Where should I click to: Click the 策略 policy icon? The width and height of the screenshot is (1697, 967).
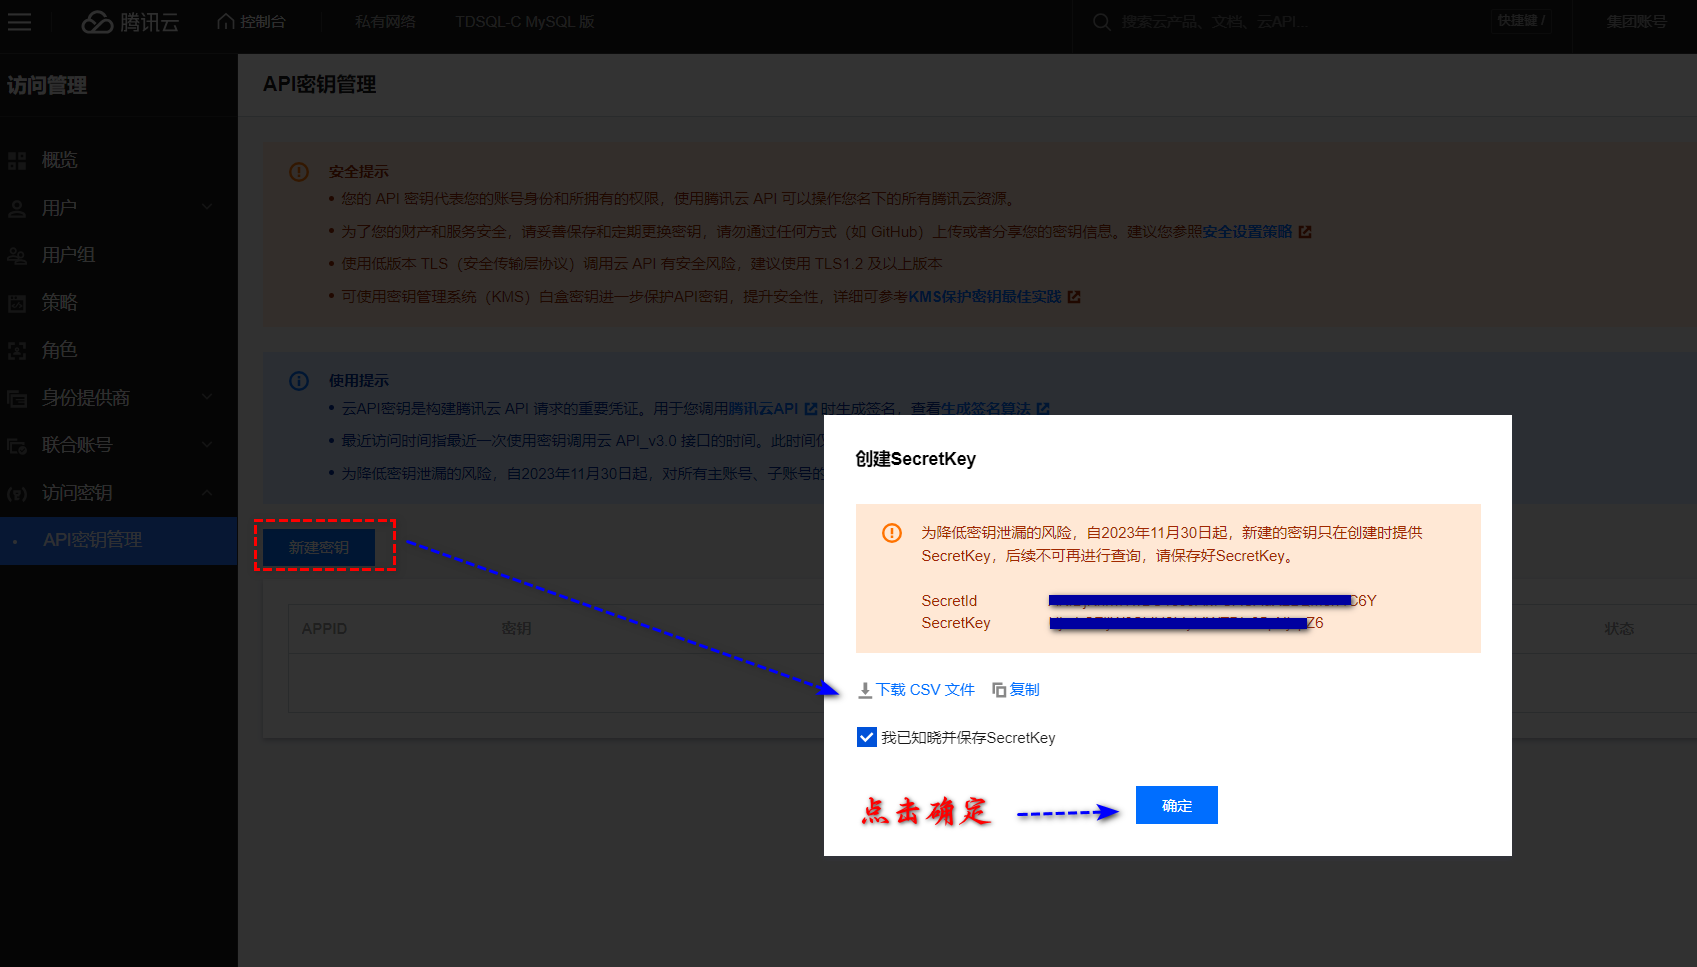point(17,303)
